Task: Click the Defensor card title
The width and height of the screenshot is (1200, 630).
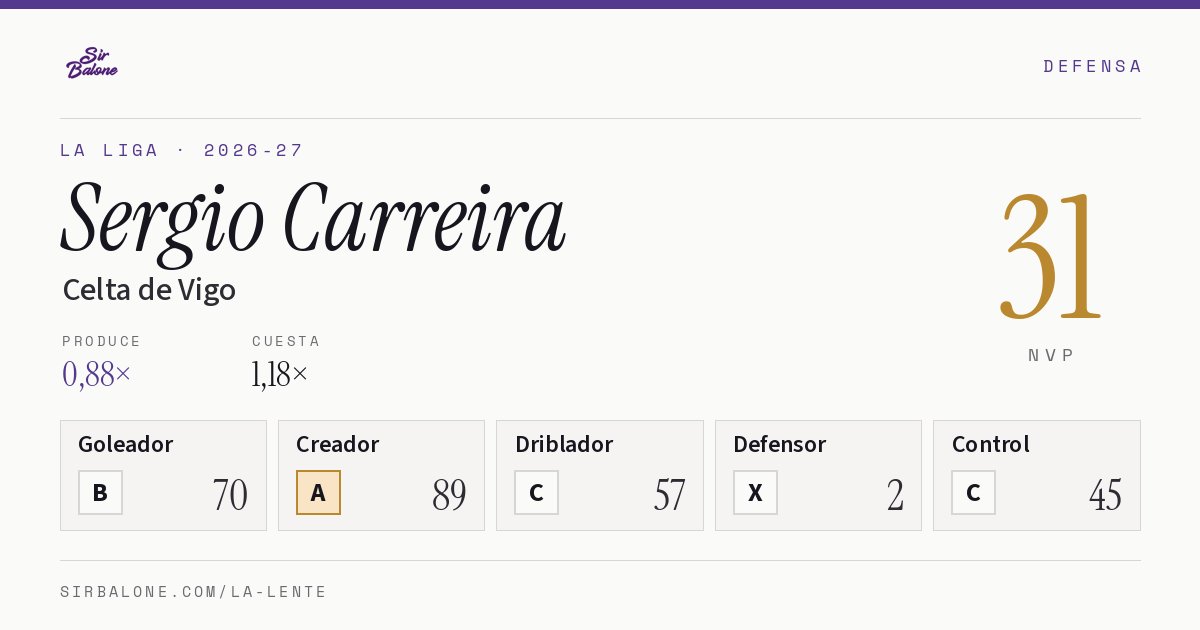Action: point(779,444)
